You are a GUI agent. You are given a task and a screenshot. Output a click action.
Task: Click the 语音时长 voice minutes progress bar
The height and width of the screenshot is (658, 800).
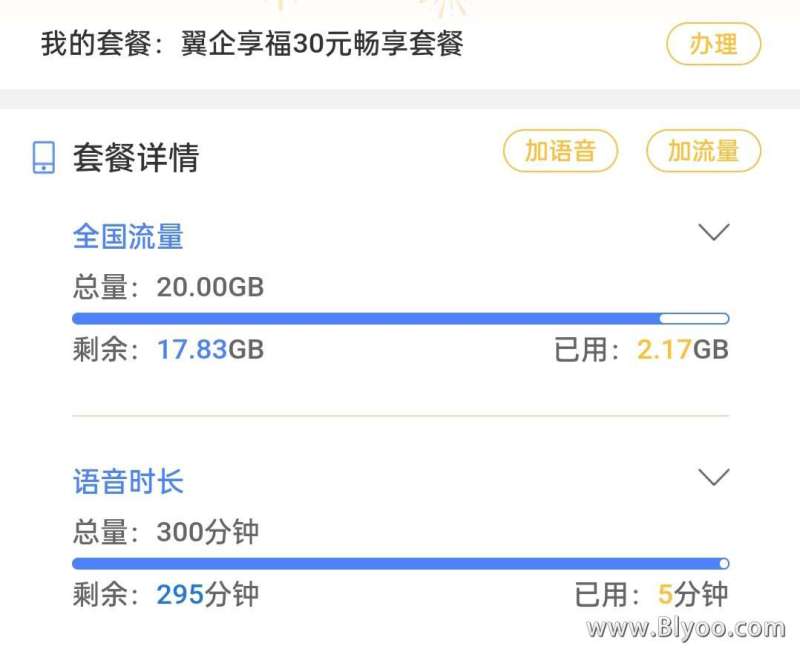(x=401, y=564)
